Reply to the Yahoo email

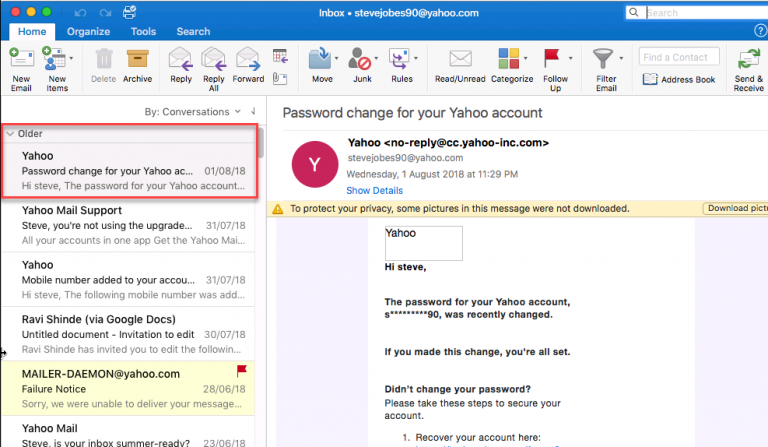point(181,65)
